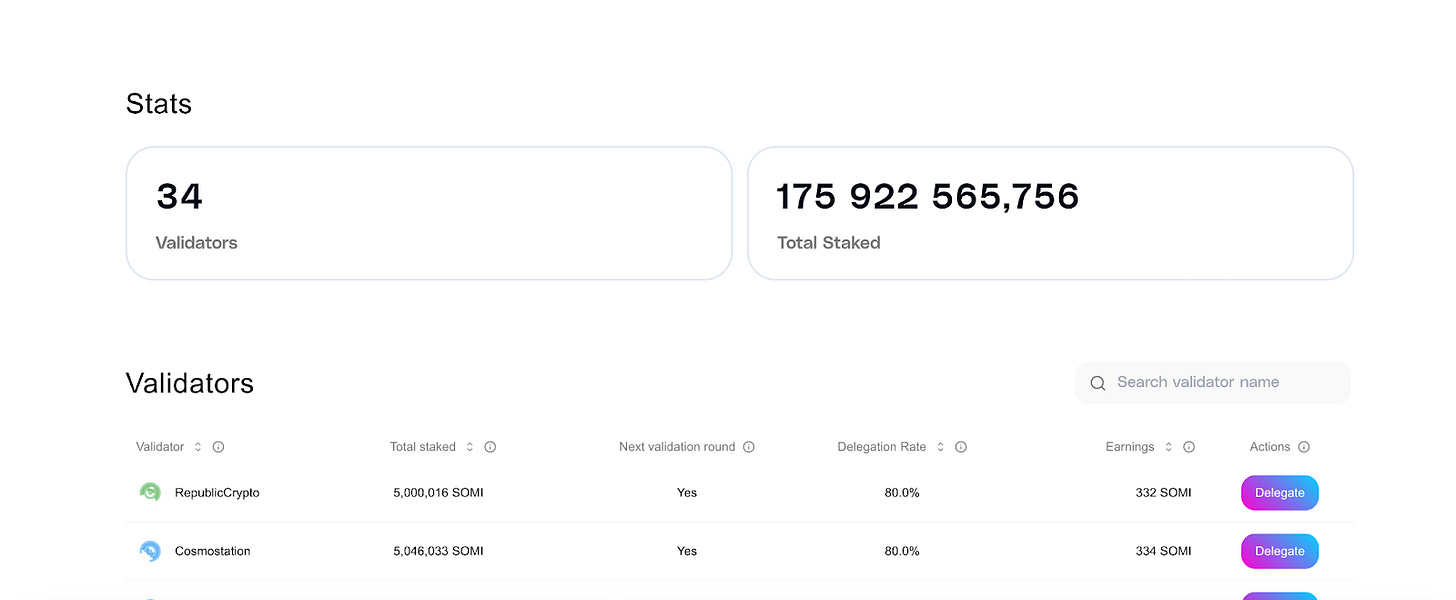Viewport: 1456px width, 600px height.
Task: Delegate to RepublicCrypto validator
Action: click(x=1280, y=492)
